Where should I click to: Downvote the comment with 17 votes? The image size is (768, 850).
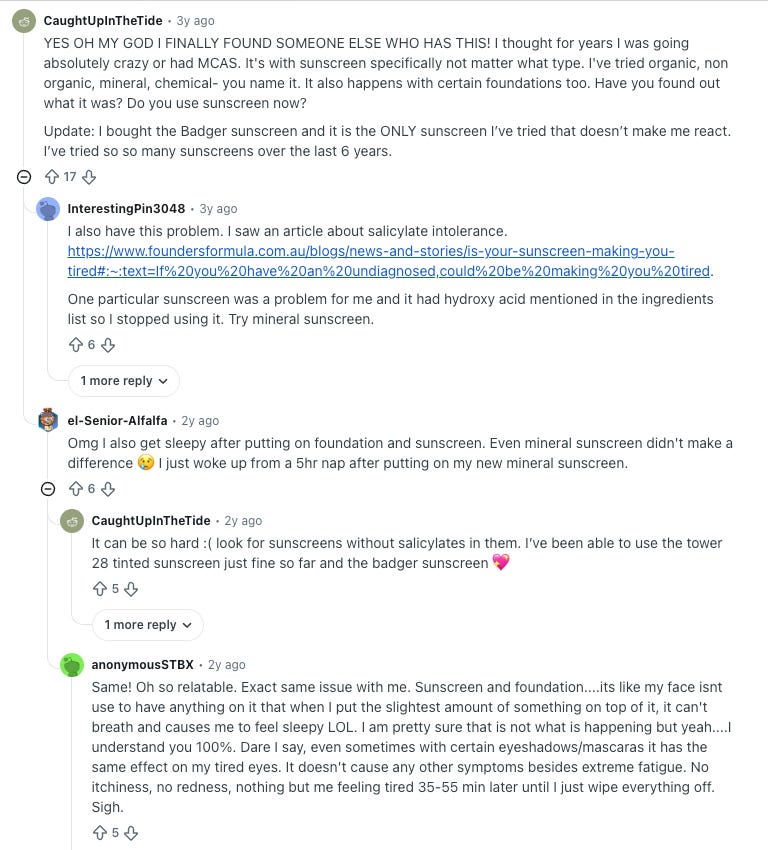tap(89, 177)
